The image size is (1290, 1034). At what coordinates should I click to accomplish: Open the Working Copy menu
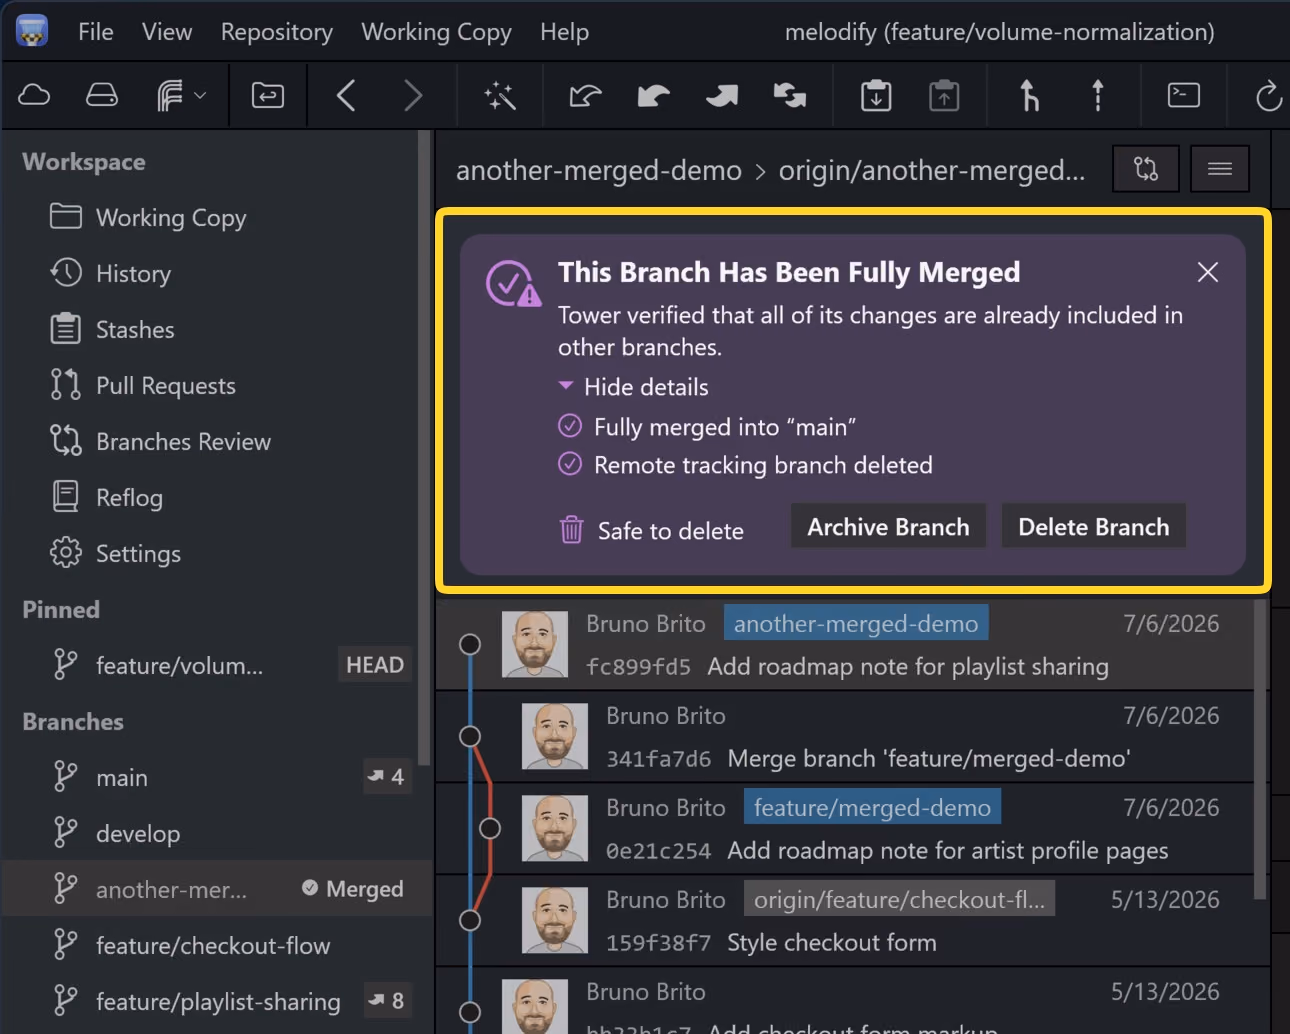(x=436, y=32)
